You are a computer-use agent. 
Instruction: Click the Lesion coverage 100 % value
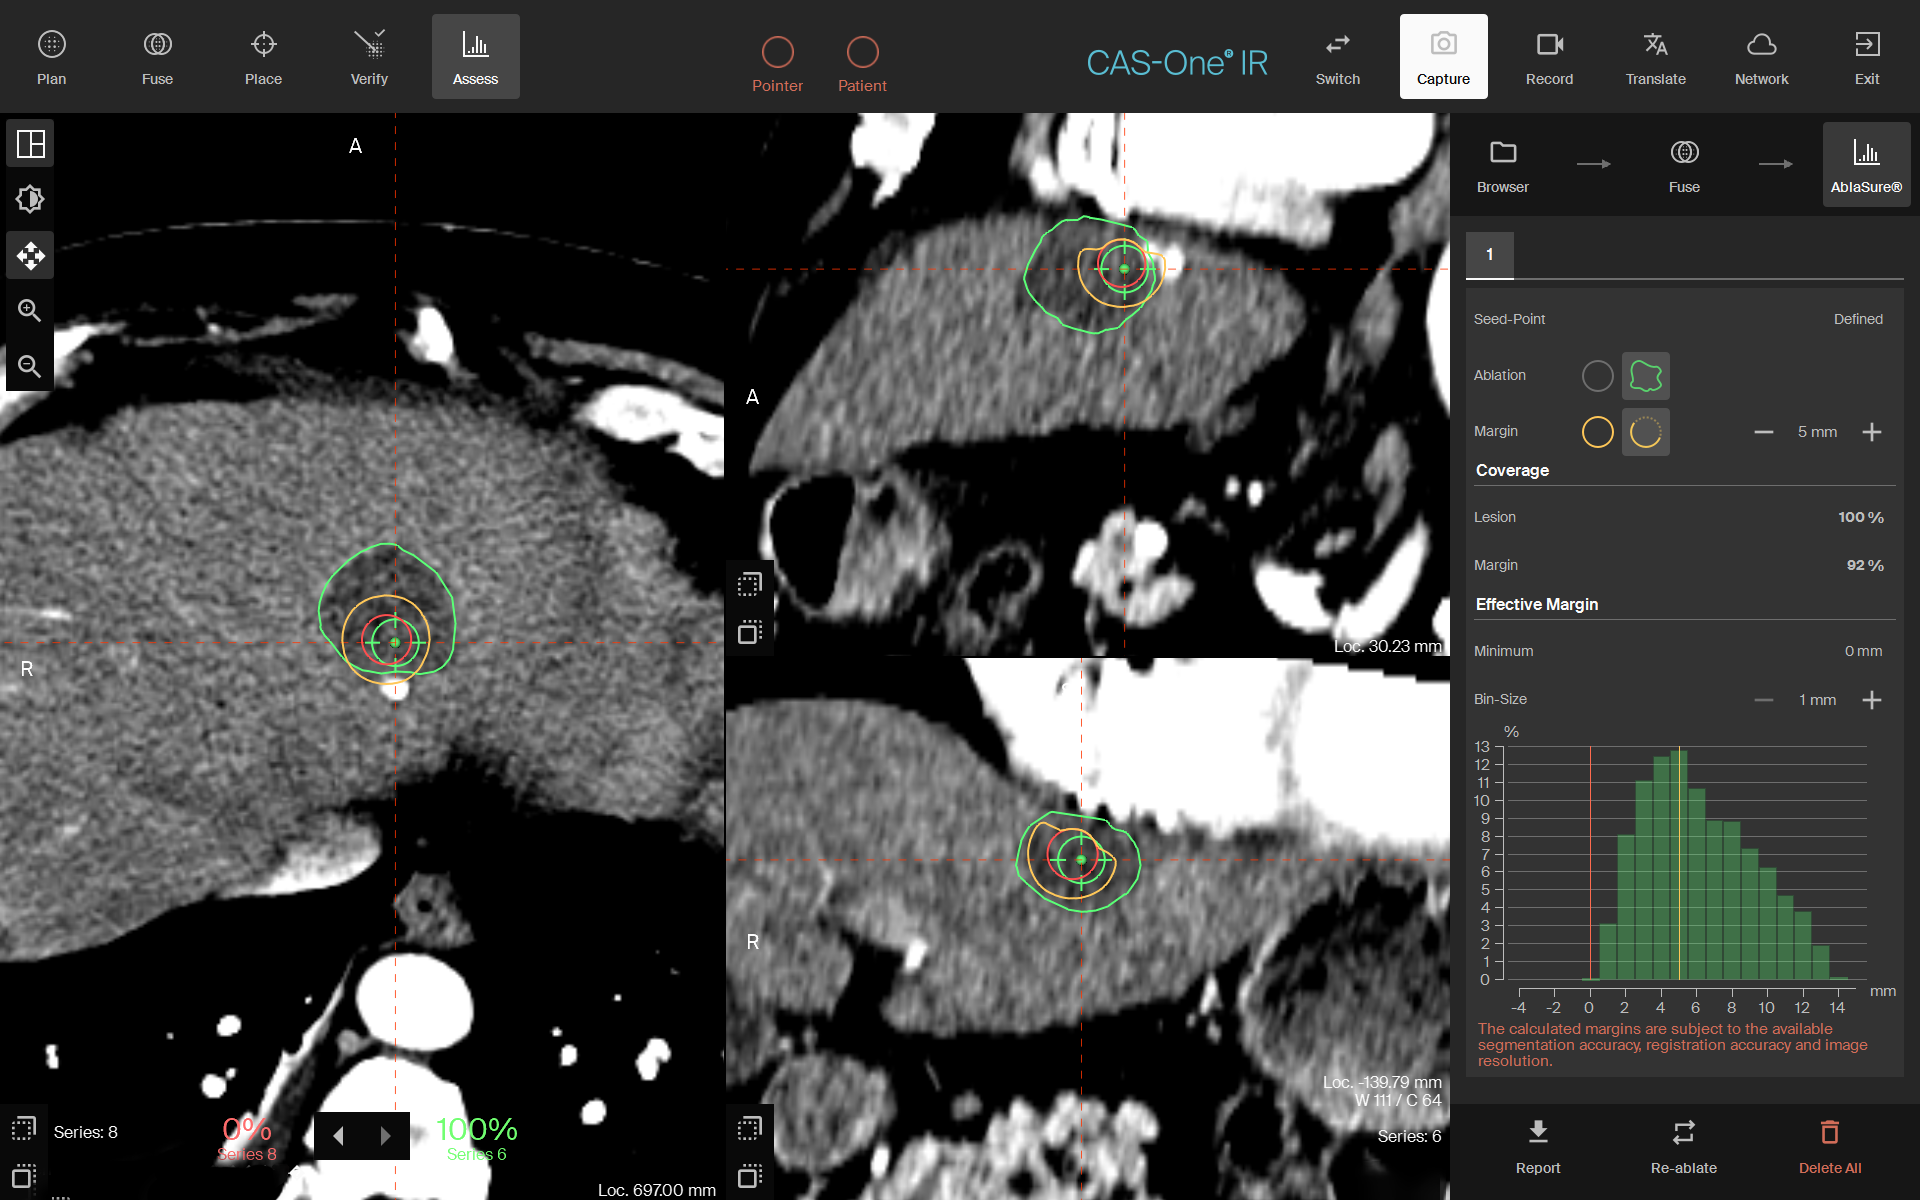pyautogui.click(x=1860, y=517)
